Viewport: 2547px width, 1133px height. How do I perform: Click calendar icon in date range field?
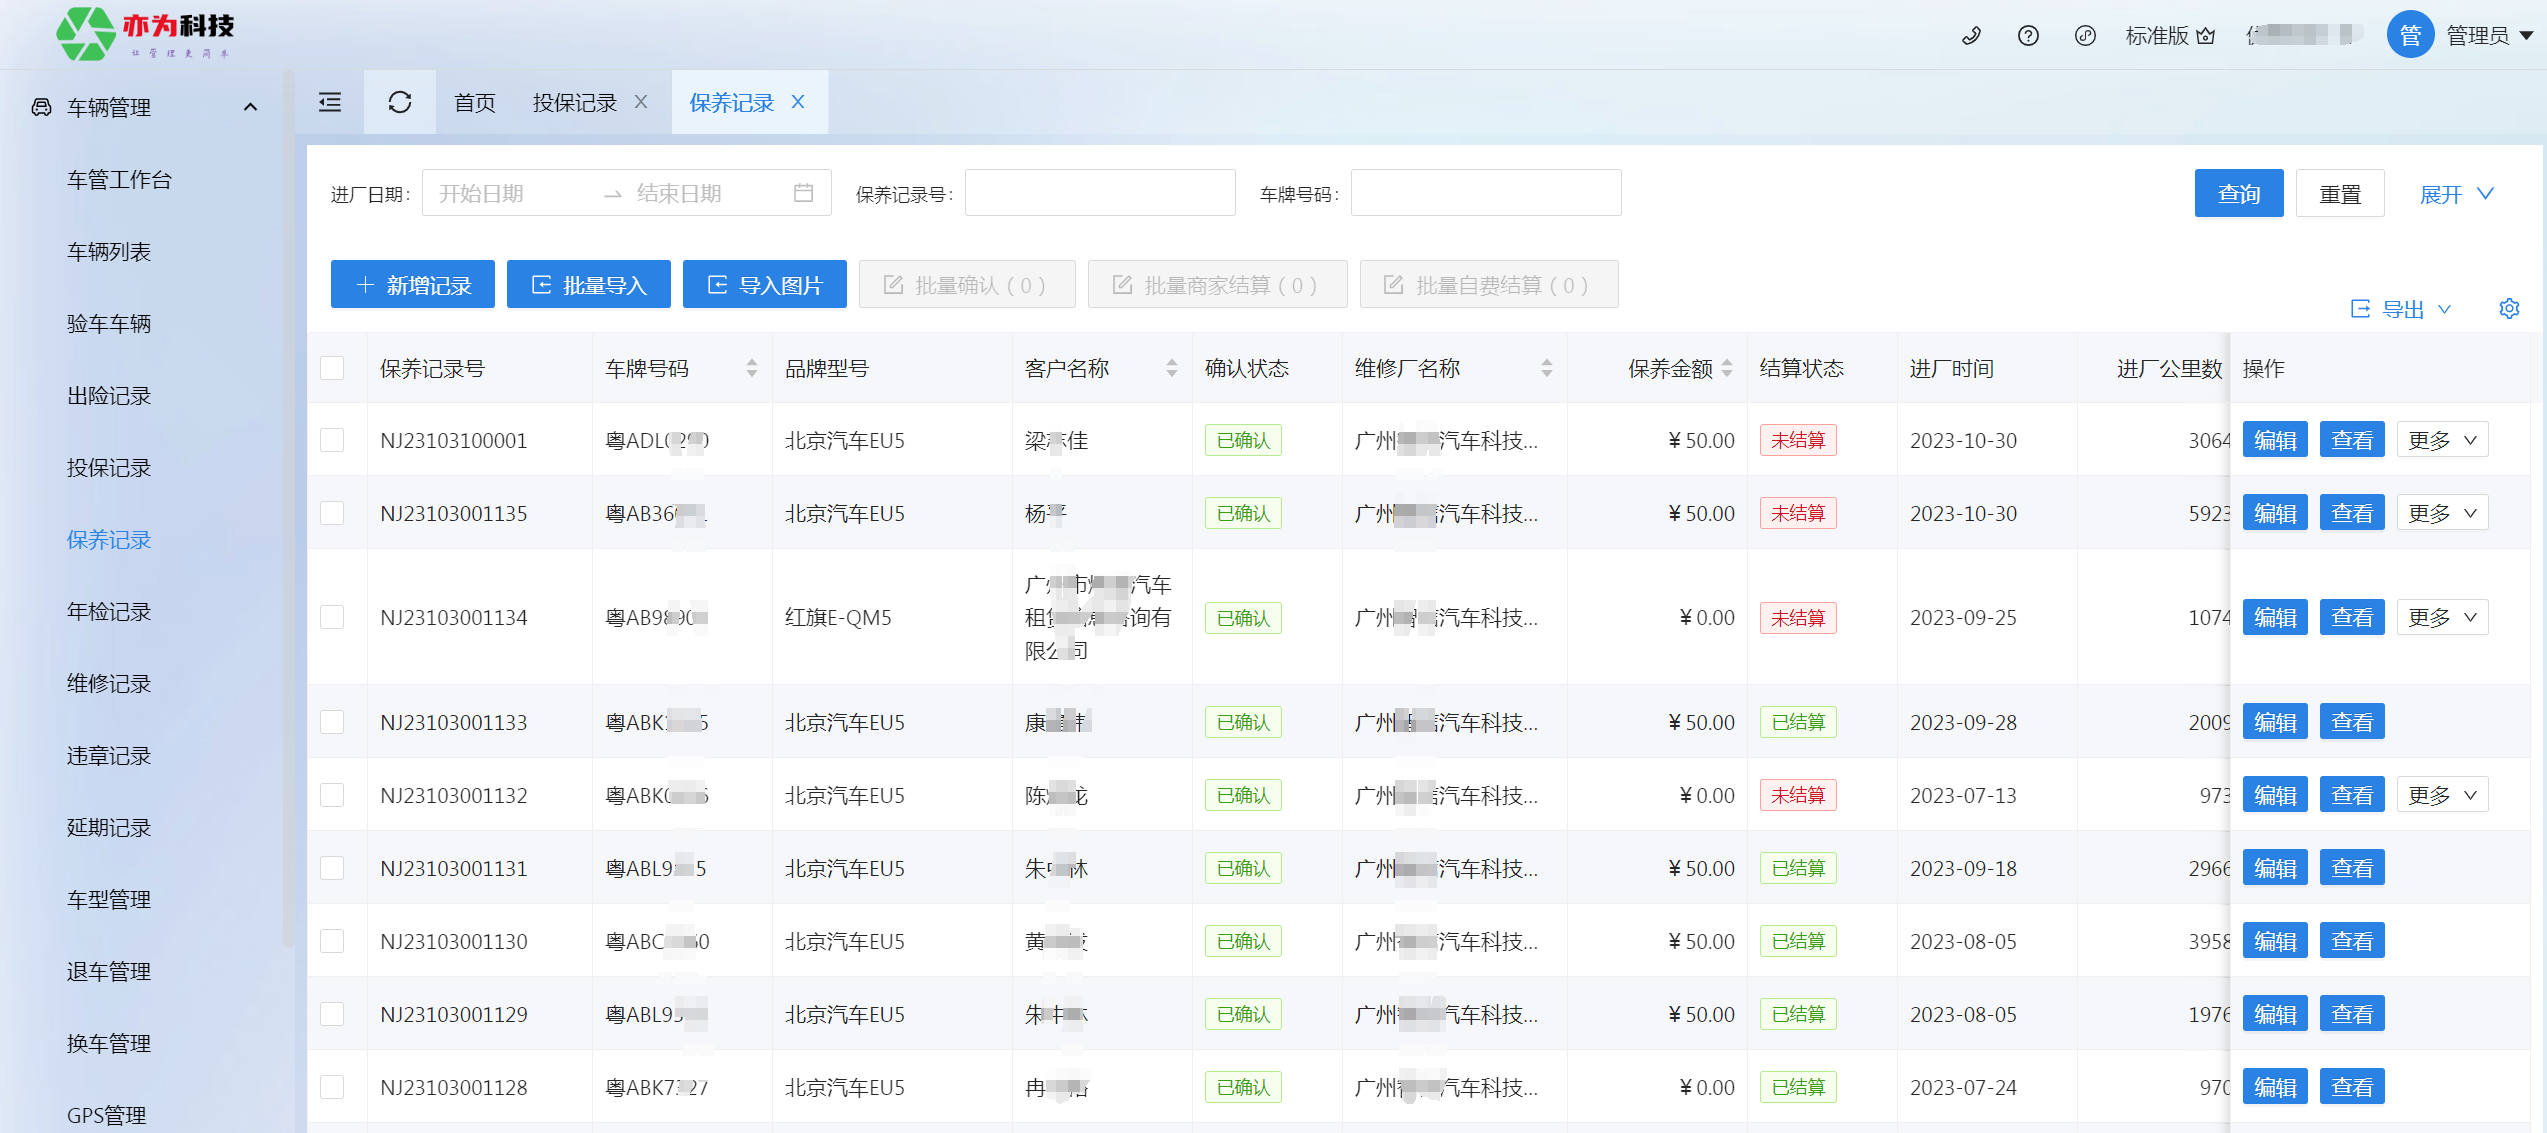(x=803, y=193)
